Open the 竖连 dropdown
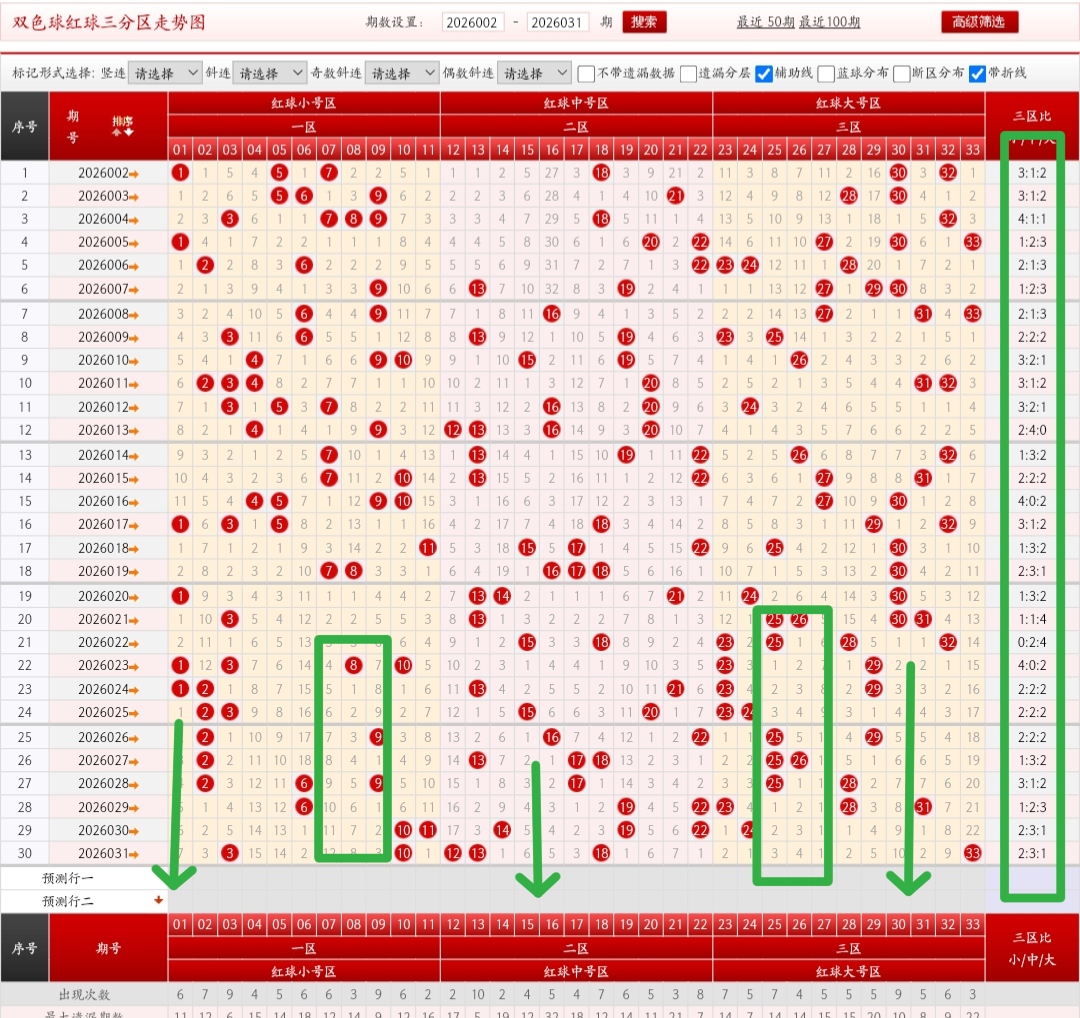Viewport: 1080px width, 1018px height. [x=165, y=73]
